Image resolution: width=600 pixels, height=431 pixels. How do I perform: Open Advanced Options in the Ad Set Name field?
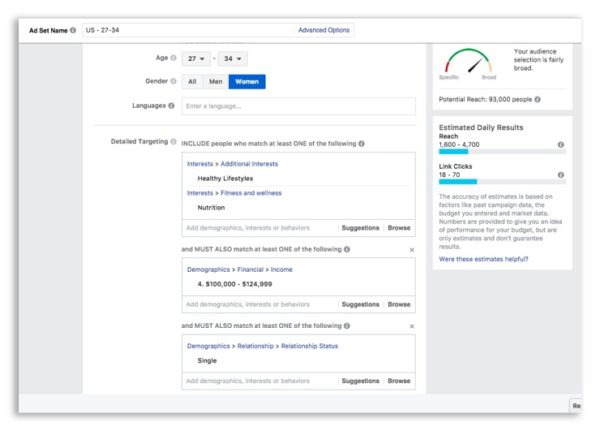click(x=324, y=30)
